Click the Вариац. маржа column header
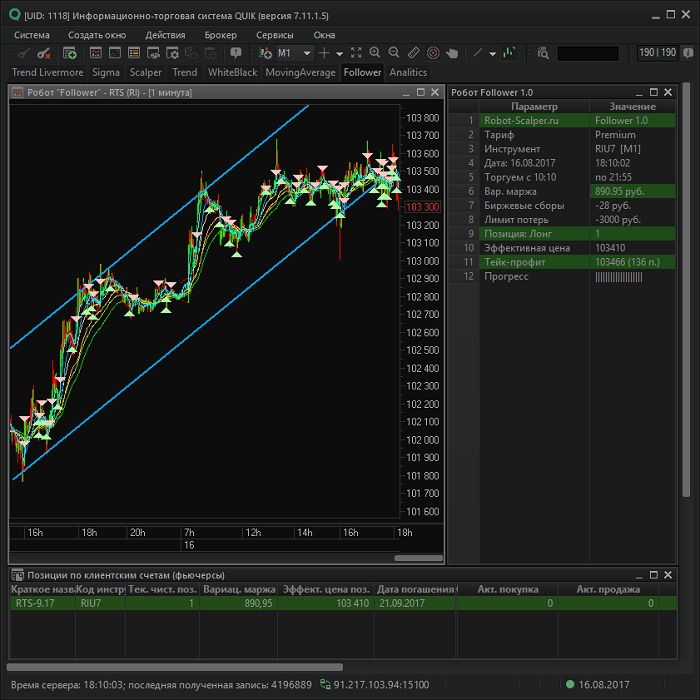The image size is (700, 700). click(238, 589)
